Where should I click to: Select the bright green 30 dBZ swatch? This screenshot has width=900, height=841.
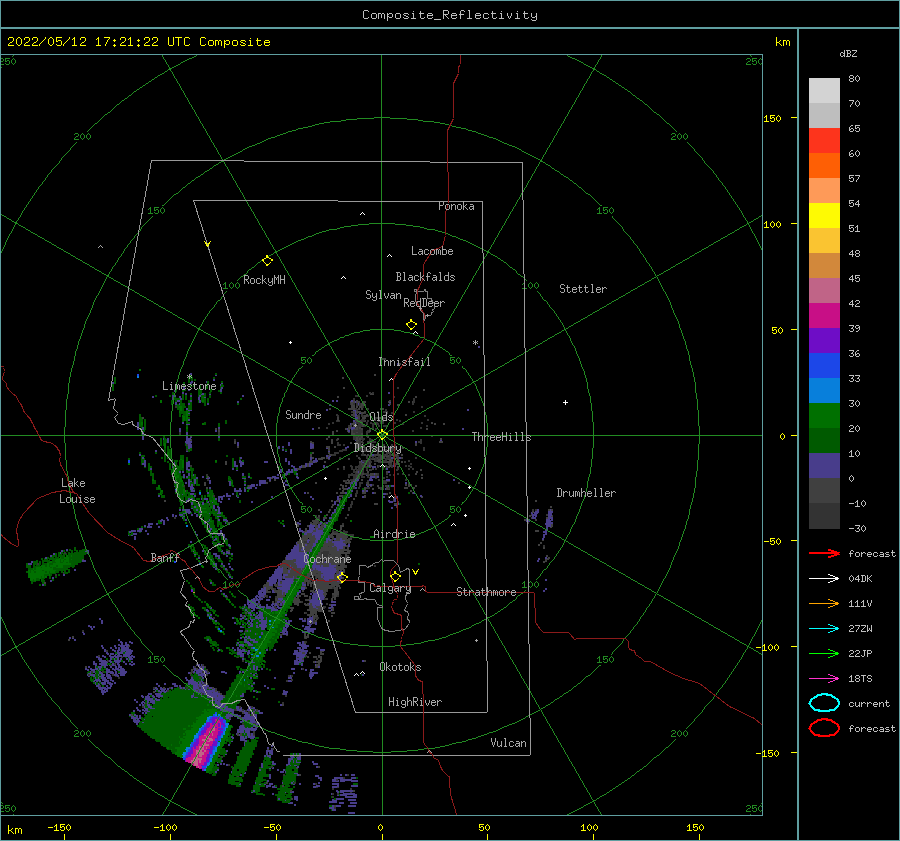click(824, 415)
